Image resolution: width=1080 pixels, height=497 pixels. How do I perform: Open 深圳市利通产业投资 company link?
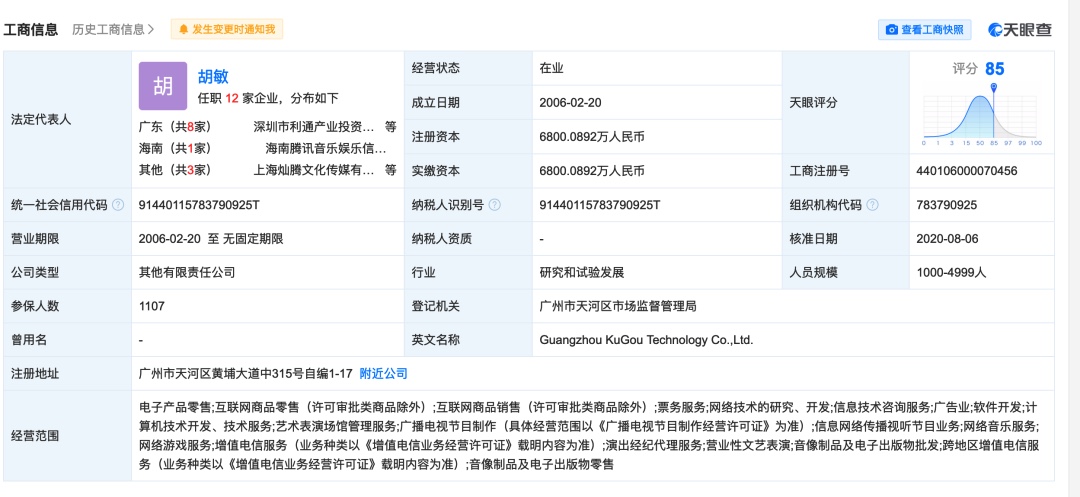pyautogui.click(x=314, y=127)
